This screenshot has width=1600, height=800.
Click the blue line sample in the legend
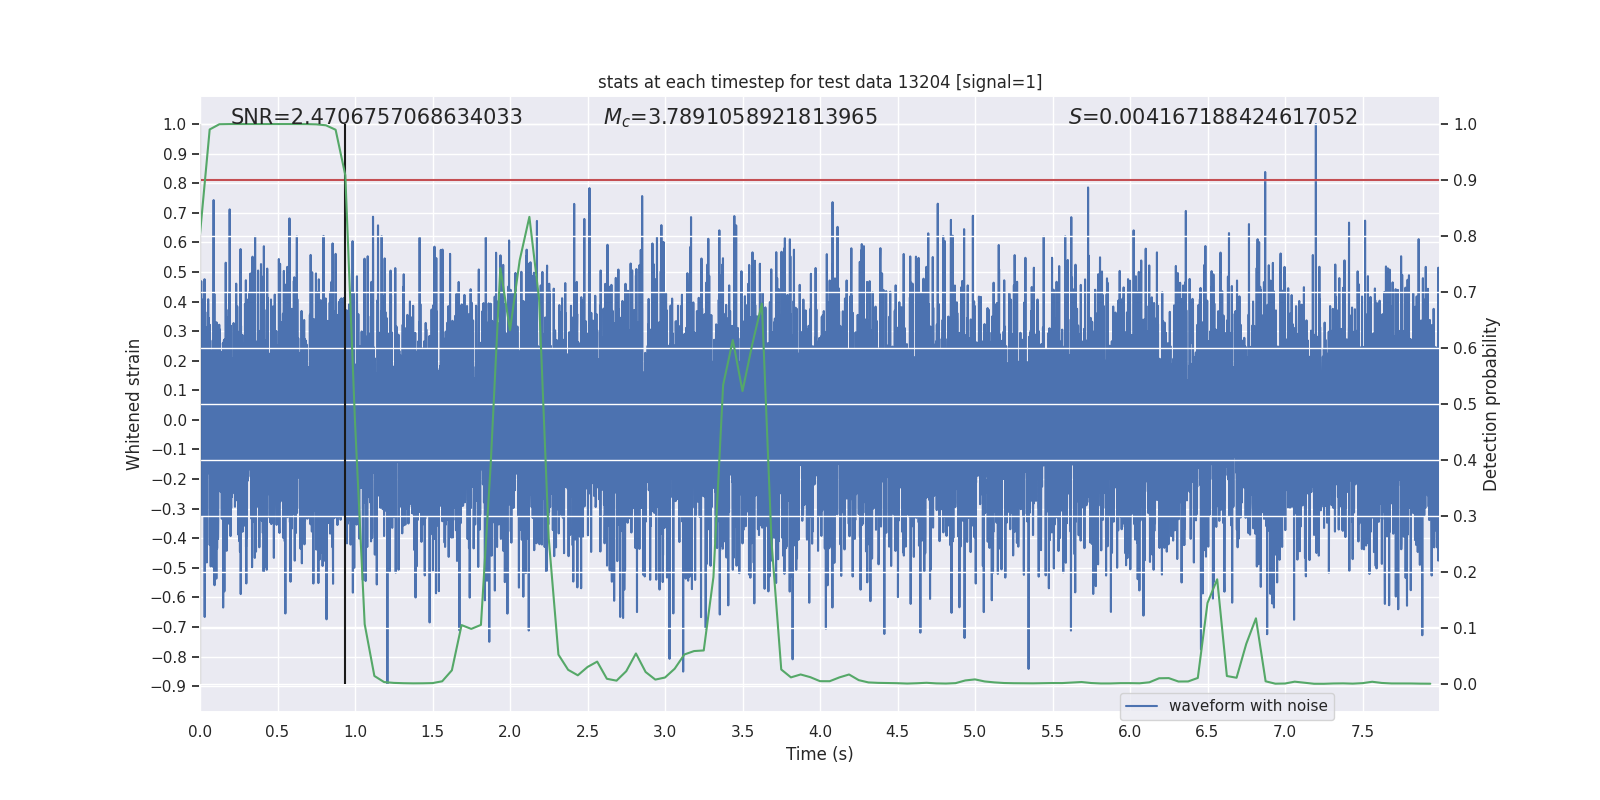(1141, 706)
